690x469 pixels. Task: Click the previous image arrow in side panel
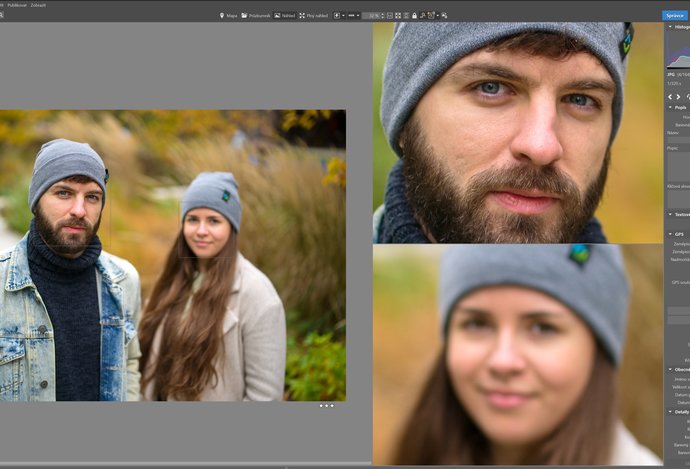(670, 97)
